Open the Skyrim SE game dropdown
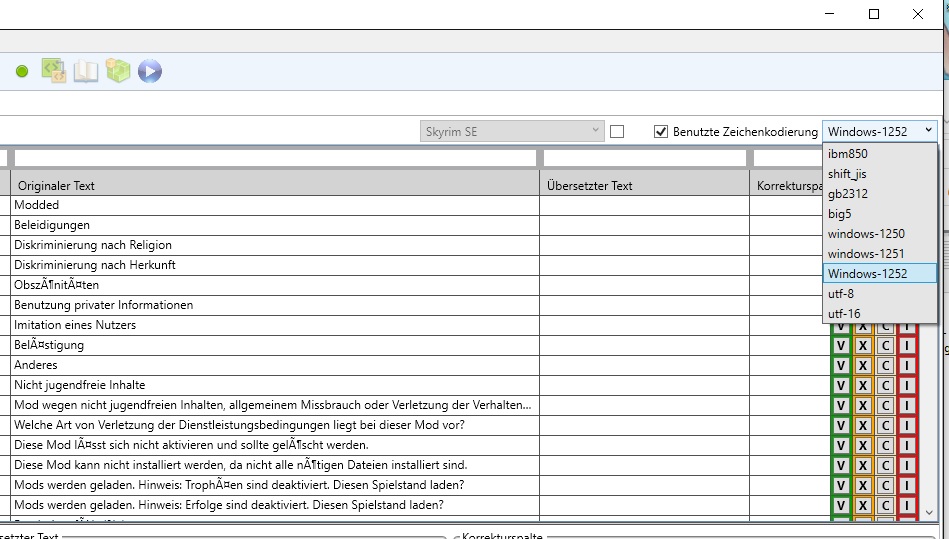This screenshot has height=539, width=949. click(x=513, y=131)
